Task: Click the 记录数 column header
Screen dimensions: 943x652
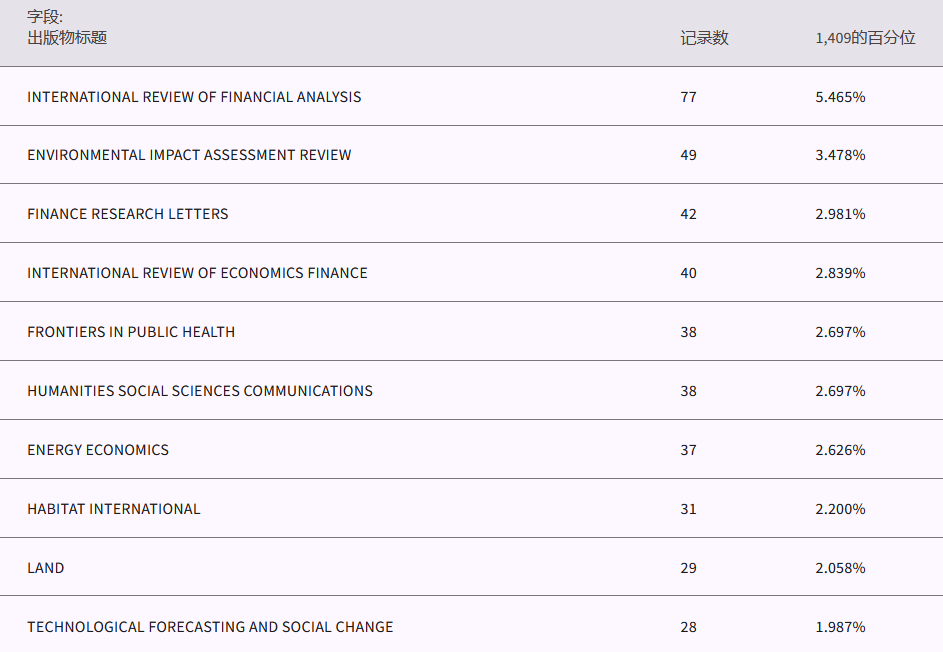Action: click(x=704, y=38)
